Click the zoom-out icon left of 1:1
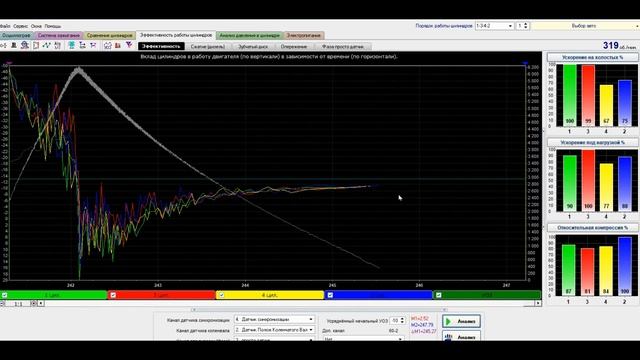Viewport: 640px width, 360px height. click(2, 304)
